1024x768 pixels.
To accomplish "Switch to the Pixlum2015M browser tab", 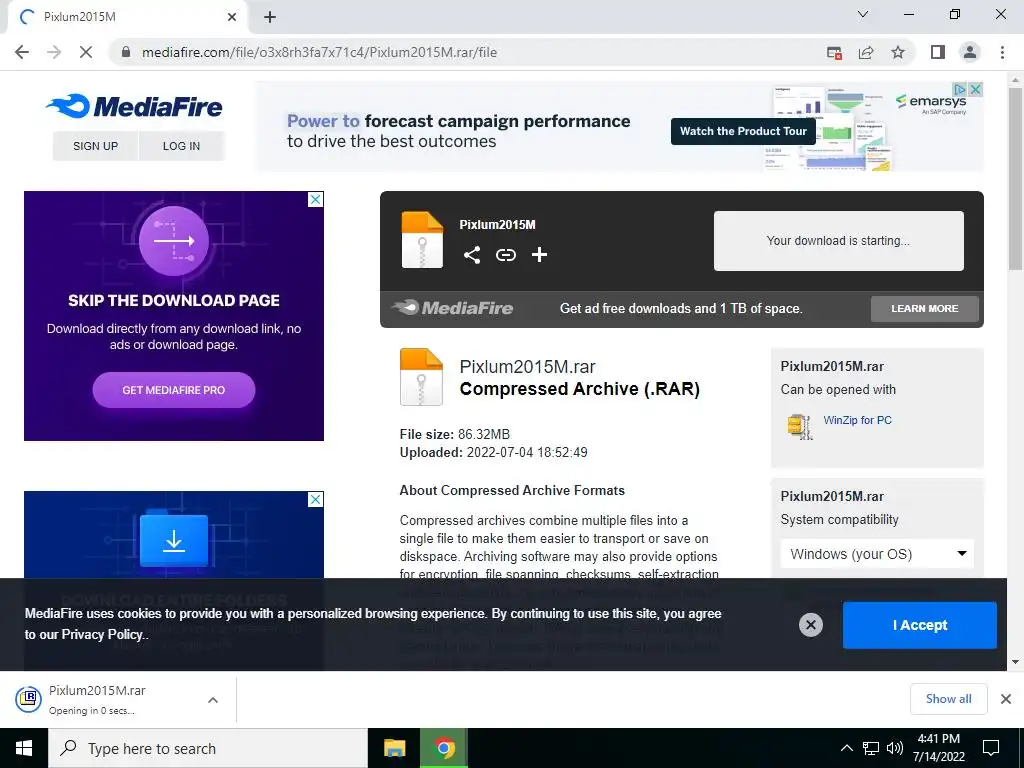I will 127,17.
